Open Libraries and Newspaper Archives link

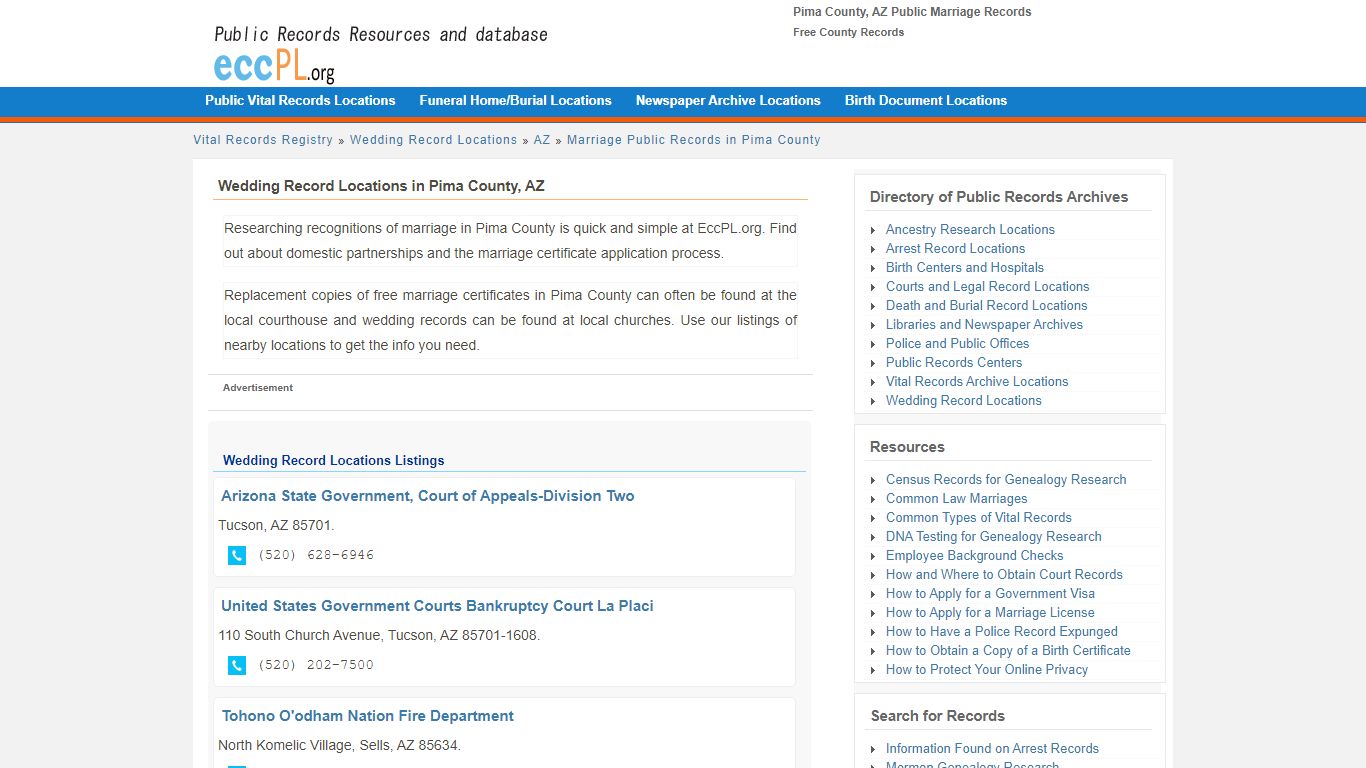[984, 324]
